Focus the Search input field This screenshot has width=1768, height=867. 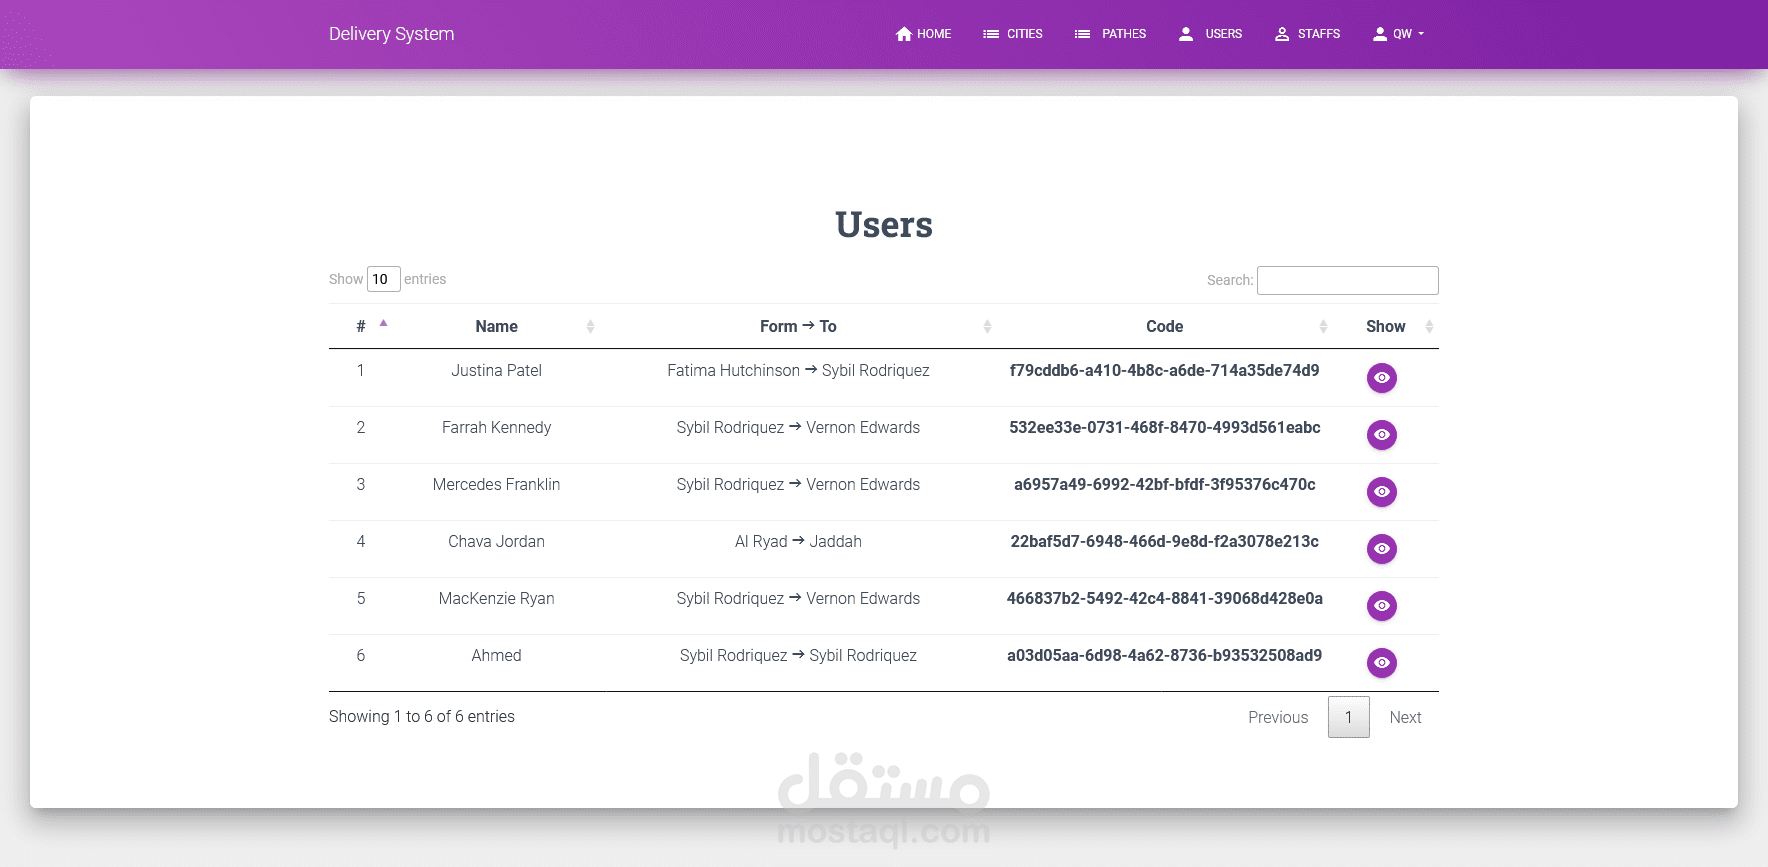[1347, 280]
